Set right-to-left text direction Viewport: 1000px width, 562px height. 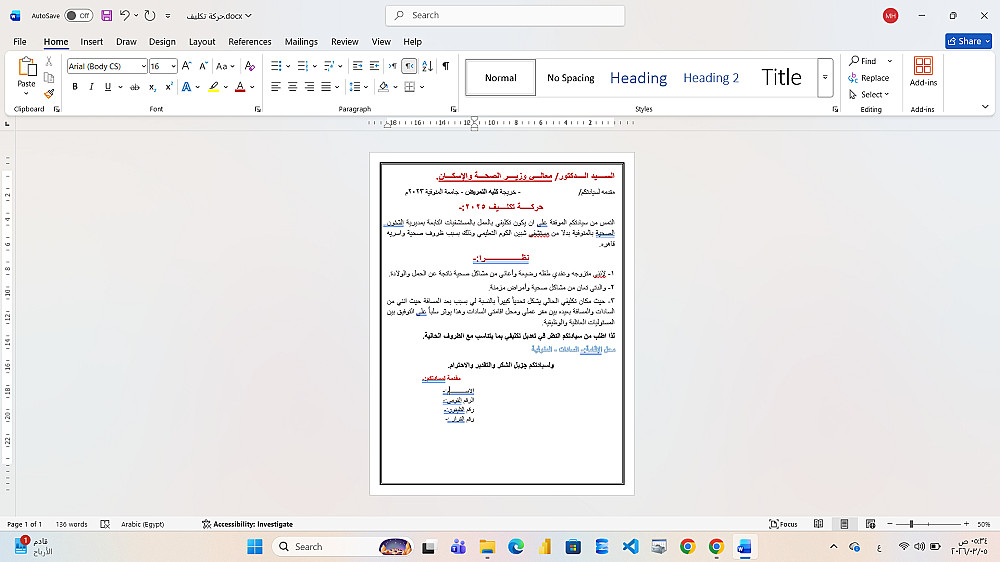tap(409, 66)
